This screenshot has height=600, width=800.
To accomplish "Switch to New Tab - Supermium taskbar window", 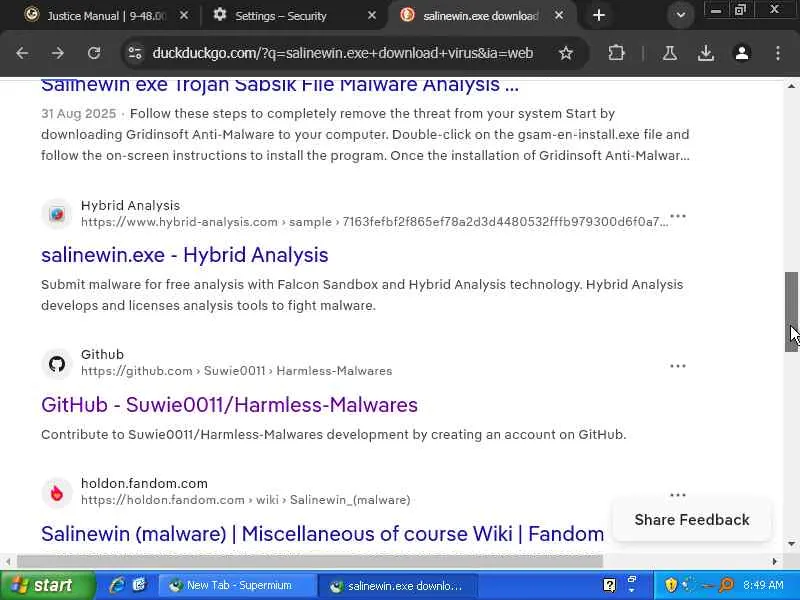I will pos(236,585).
